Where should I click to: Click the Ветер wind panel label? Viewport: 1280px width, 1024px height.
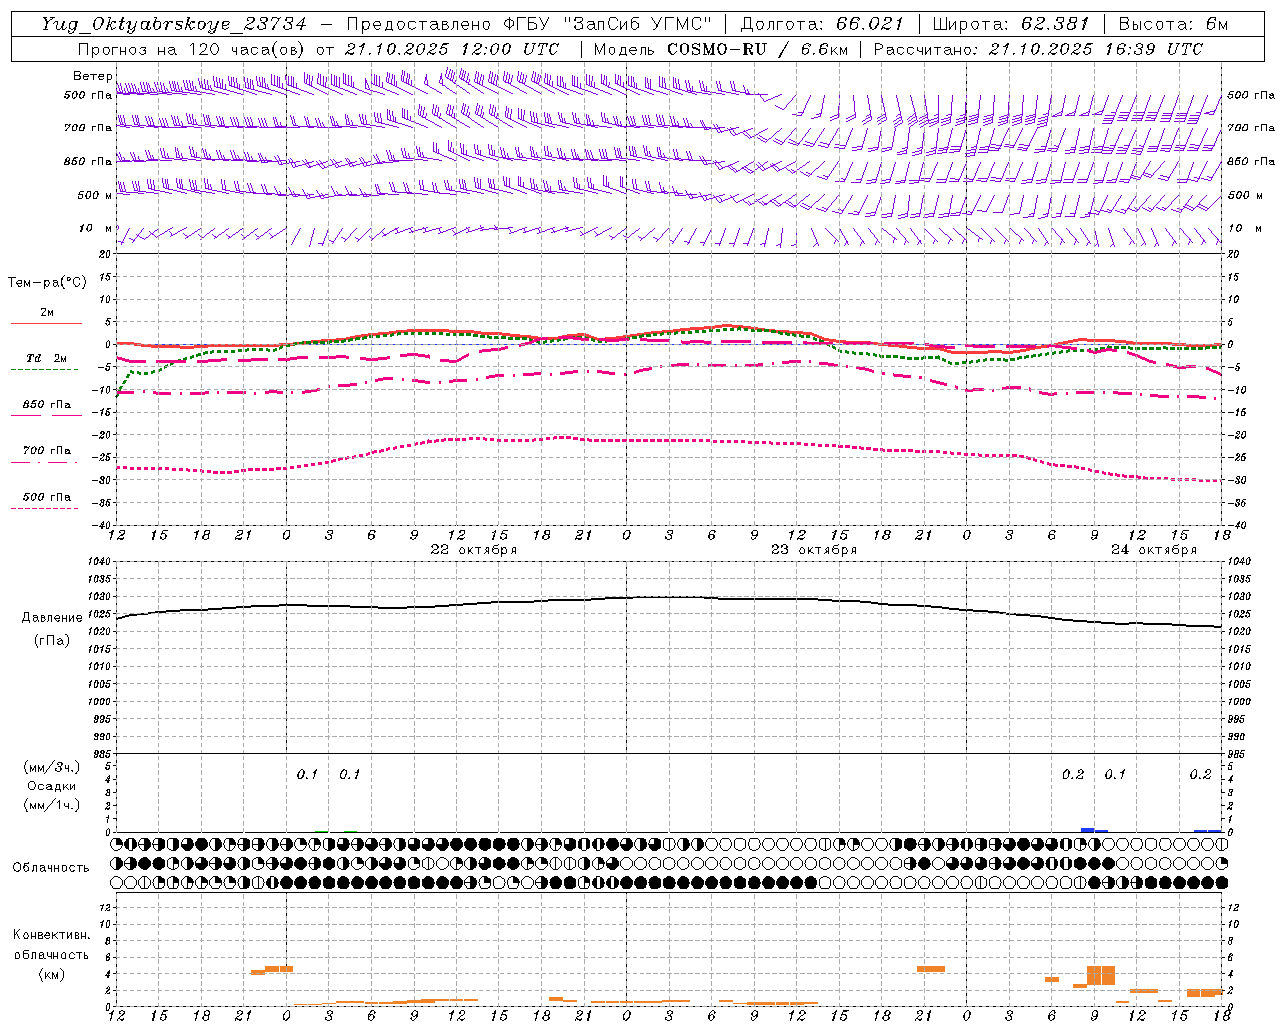92,76
